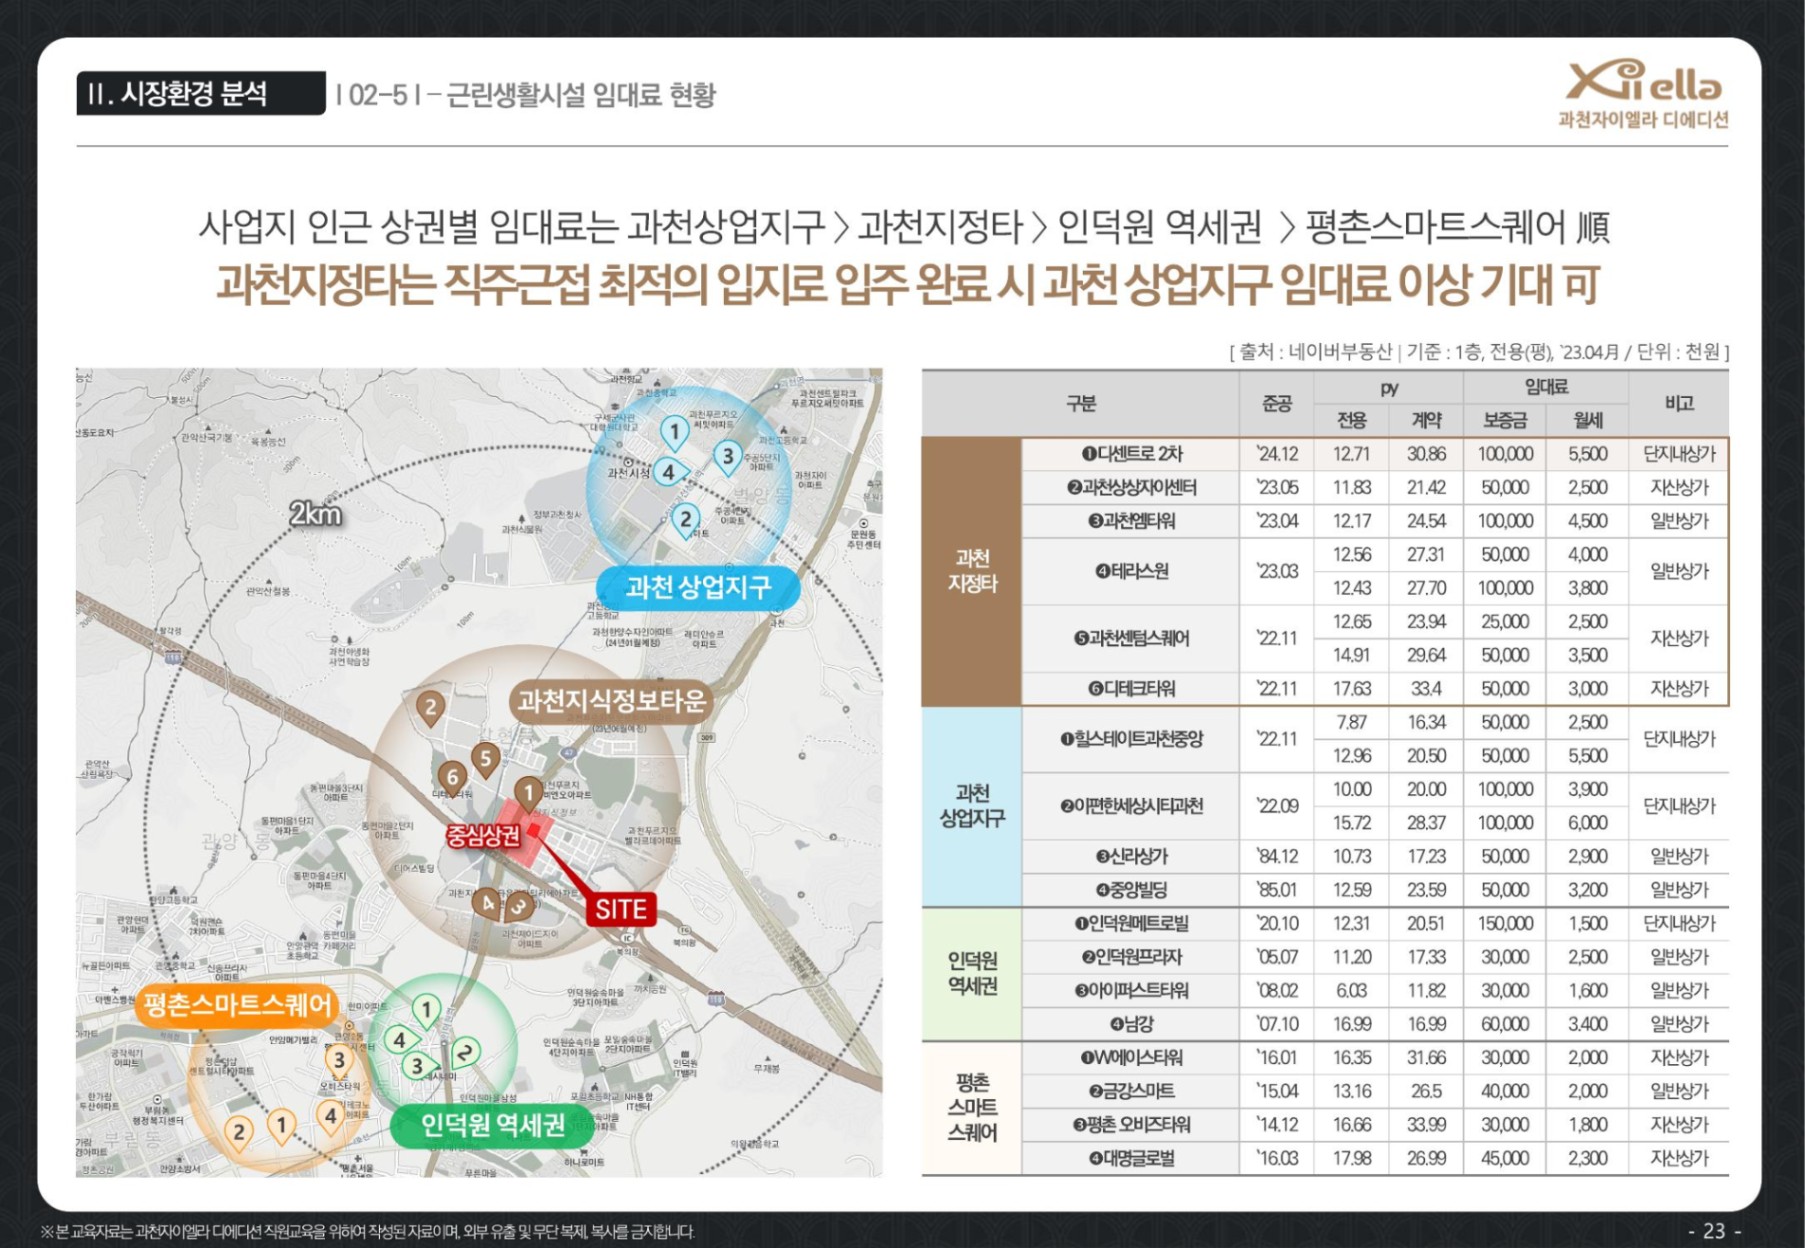The image size is (1805, 1248).
Task: Click the light green 인덕원 역세권 category cell
Action: (972, 974)
